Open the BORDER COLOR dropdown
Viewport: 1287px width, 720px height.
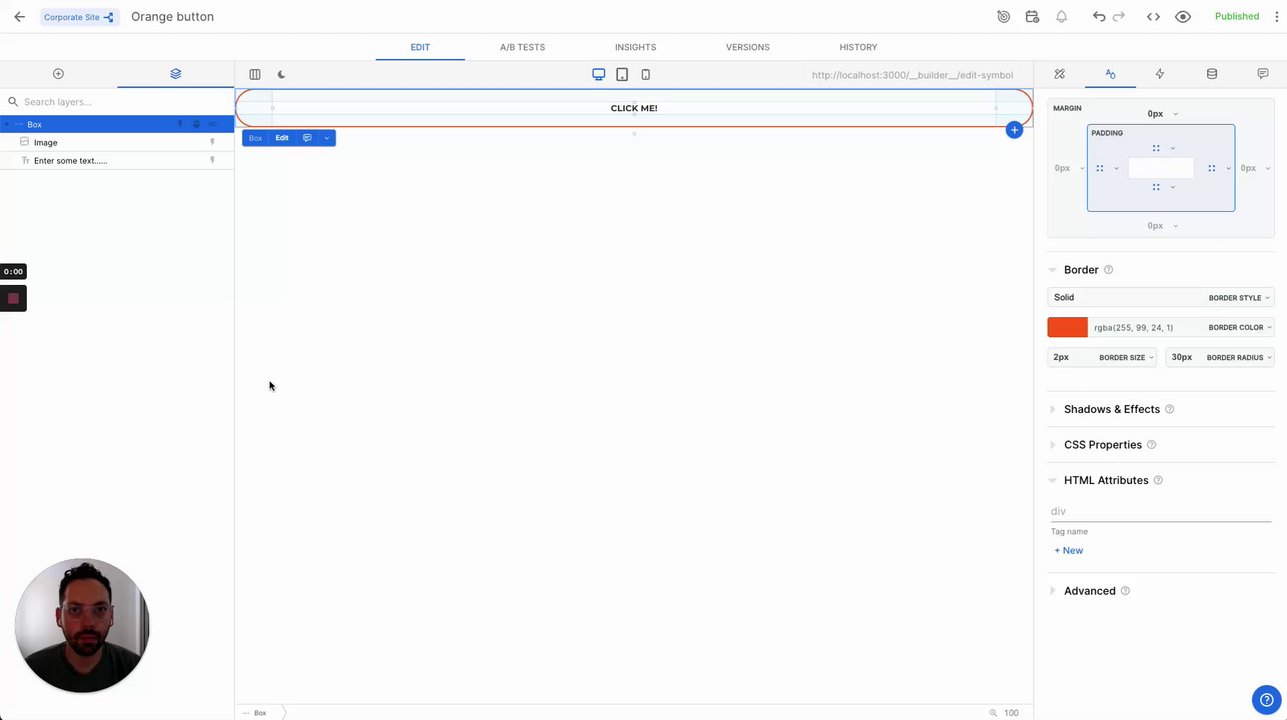pos(1240,327)
